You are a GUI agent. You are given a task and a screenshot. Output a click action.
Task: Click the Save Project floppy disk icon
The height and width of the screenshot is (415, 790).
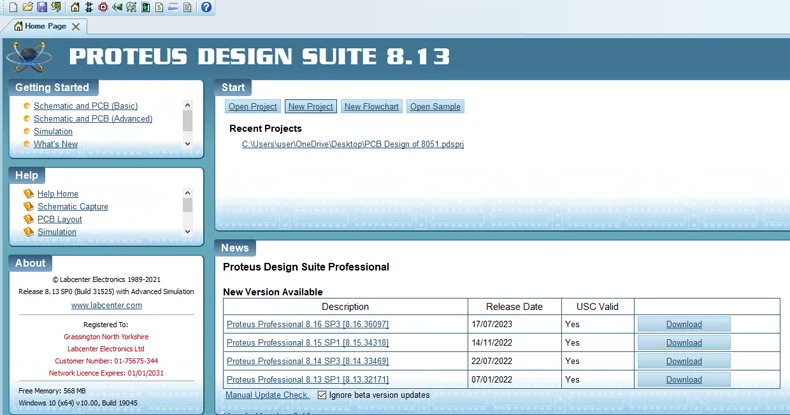click(x=42, y=7)
